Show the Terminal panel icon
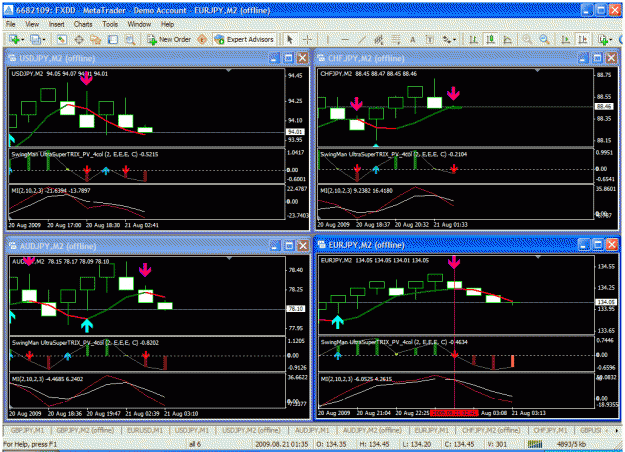The height and width of the screenshot is (452, 625). [x=113, y=39]
